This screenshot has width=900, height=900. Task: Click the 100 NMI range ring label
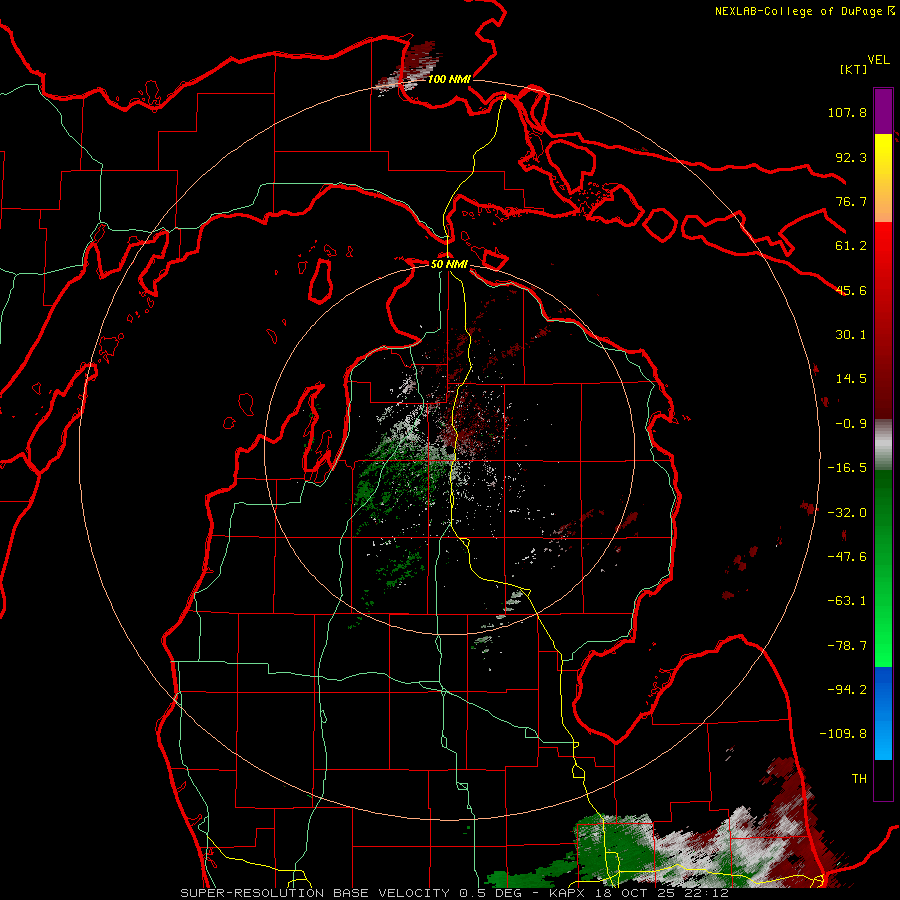click(449, 79)
